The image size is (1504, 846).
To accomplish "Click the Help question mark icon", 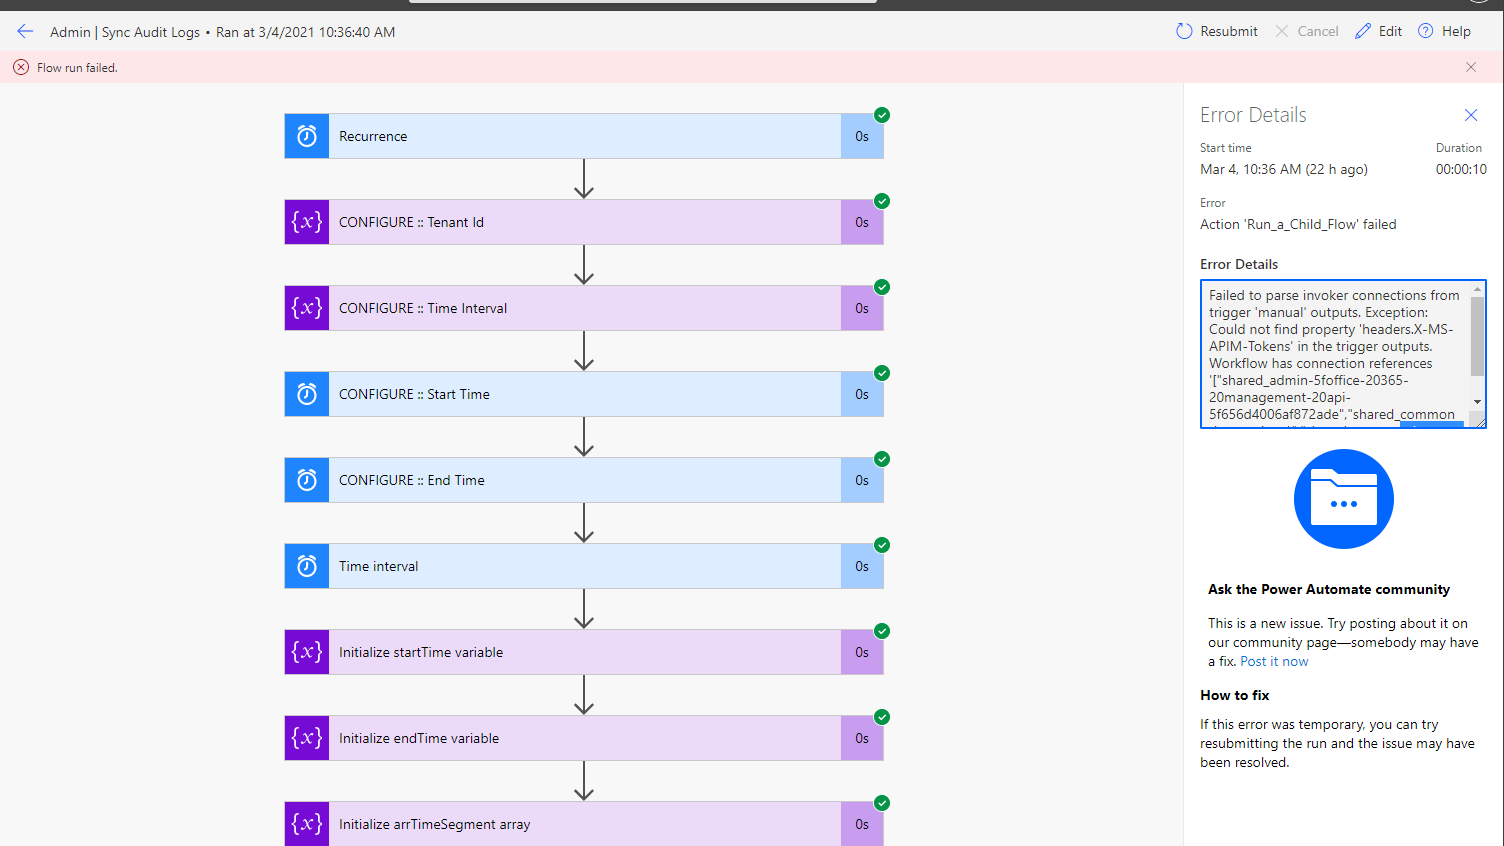I will (x=1425, y=31).
